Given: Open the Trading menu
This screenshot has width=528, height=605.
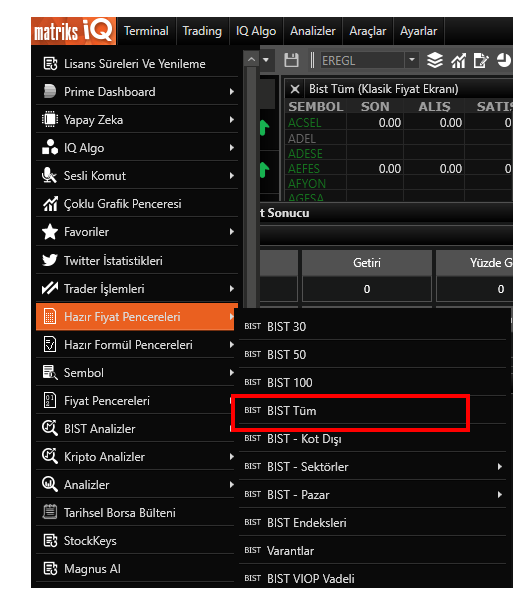Looking at the screenshot, I should click(x=202, y=31).
